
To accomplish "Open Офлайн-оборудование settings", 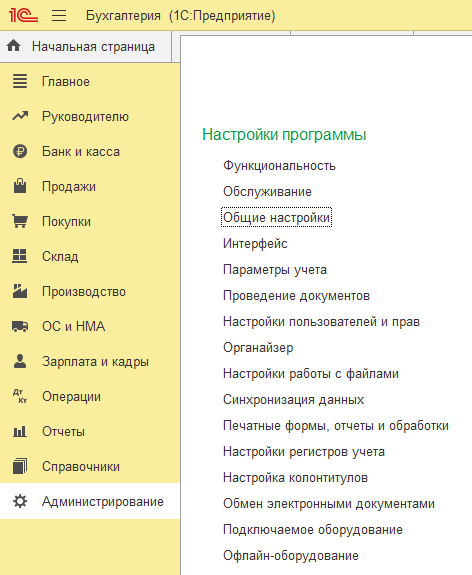I will 291,556.
